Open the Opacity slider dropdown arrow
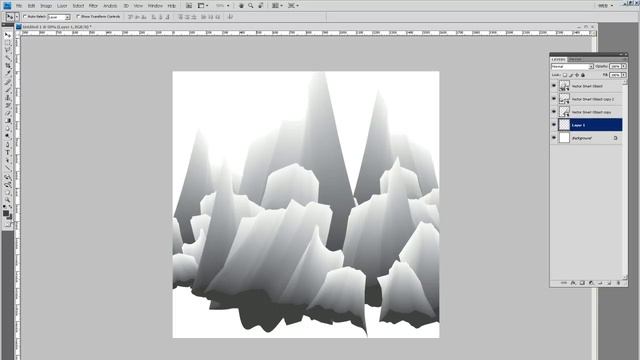The width and height of the screenshot is (640, 360). pyautogui.click(x=624, y=66)
